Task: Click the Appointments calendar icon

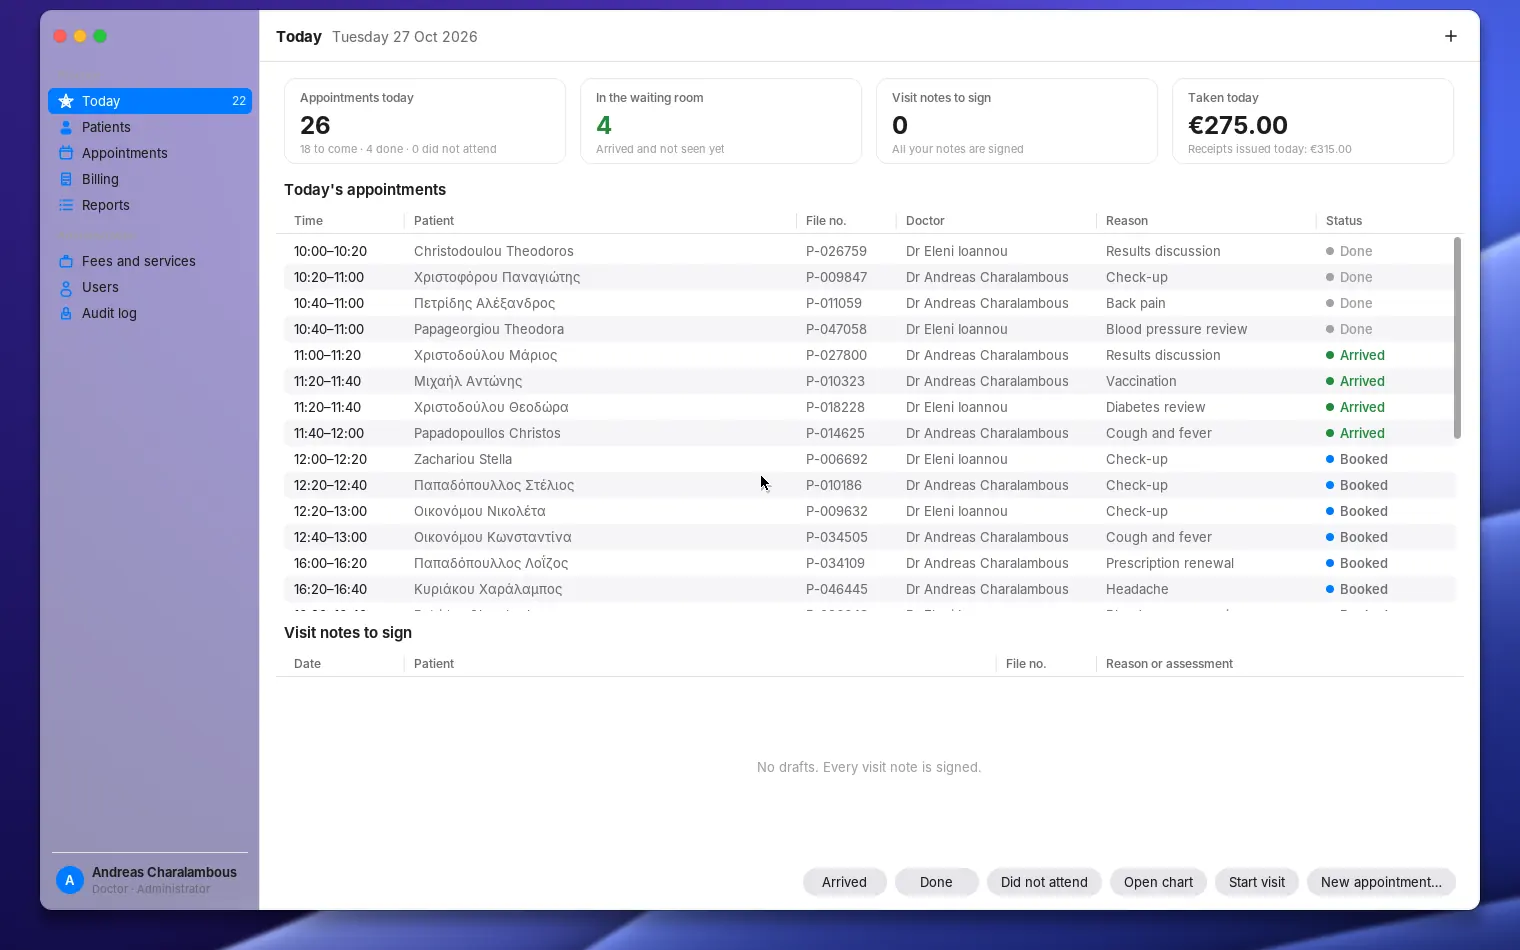Action: (x=66, y=153)
